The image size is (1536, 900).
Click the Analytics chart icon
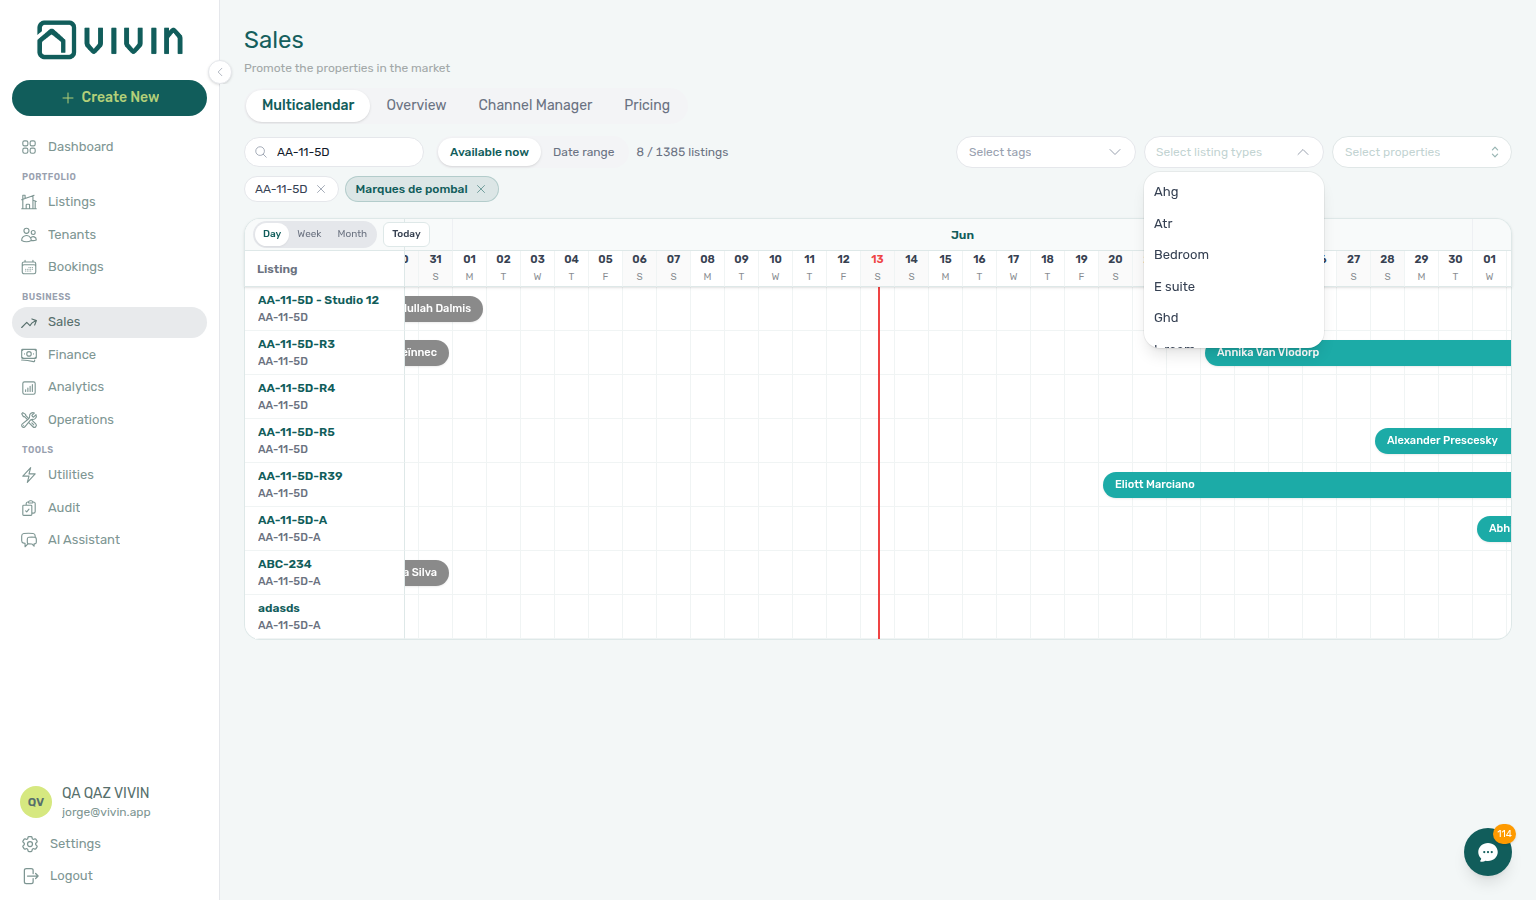point(29,387)
